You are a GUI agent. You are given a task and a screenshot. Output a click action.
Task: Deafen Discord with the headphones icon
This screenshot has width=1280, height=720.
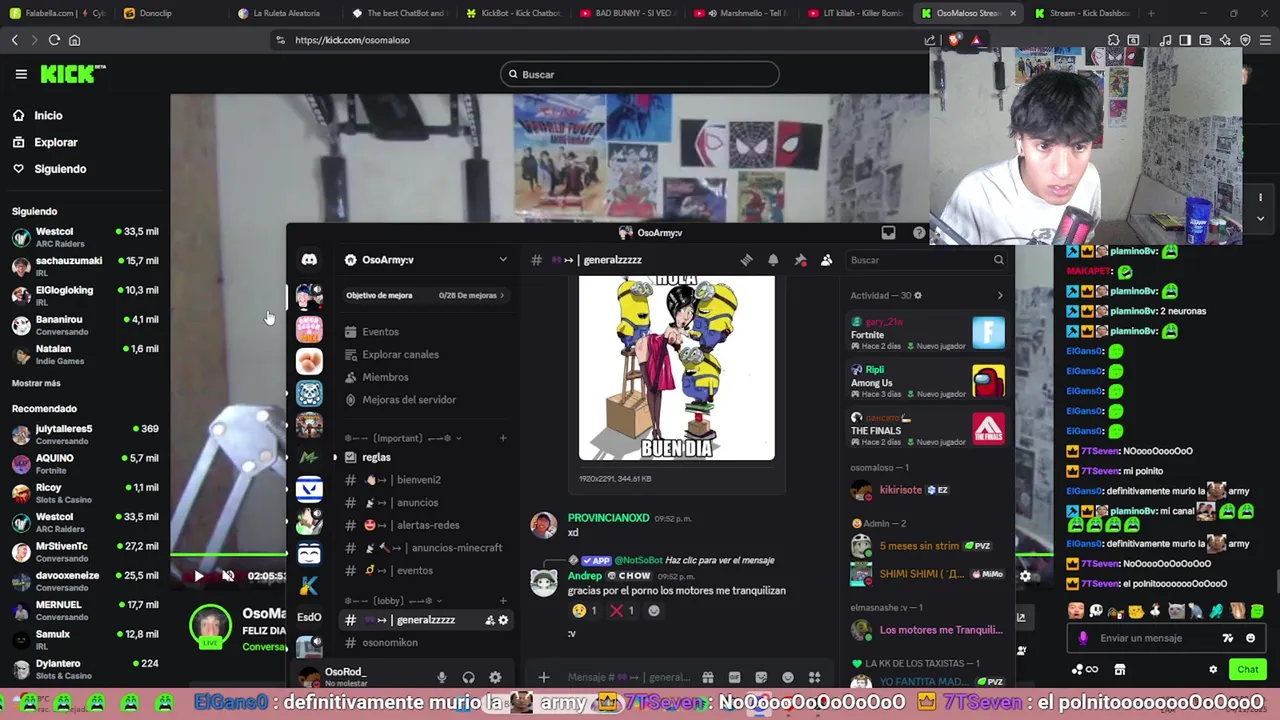point(468,677)
